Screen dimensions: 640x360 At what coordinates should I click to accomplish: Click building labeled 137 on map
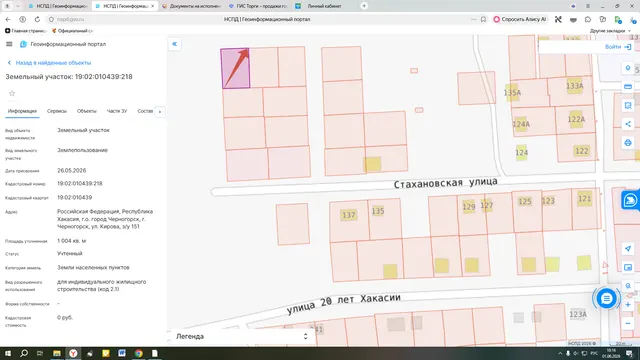pyautogui.click(x=349, y=215)
